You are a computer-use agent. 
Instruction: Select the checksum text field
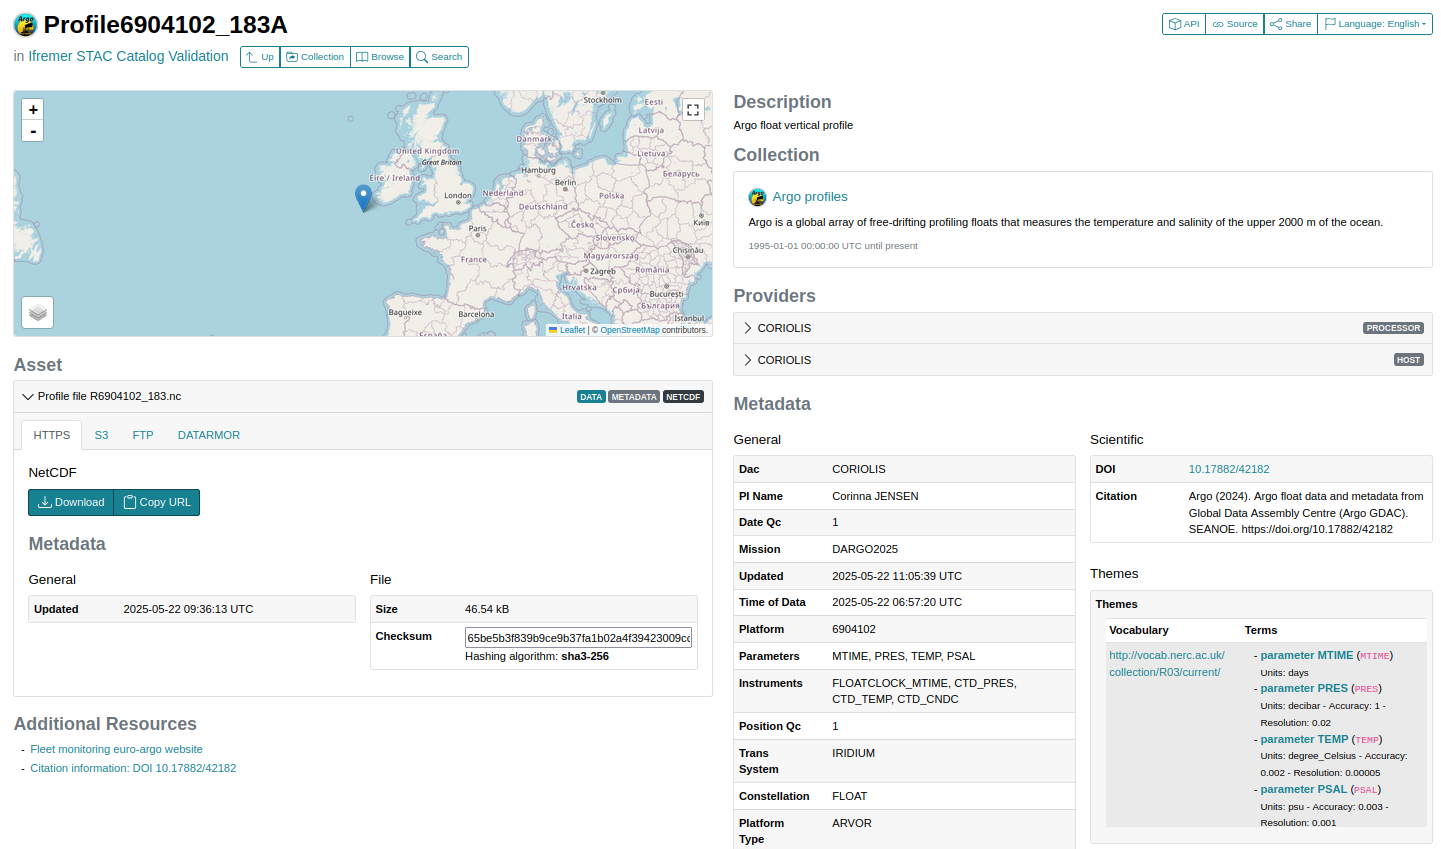coord(578,637)
